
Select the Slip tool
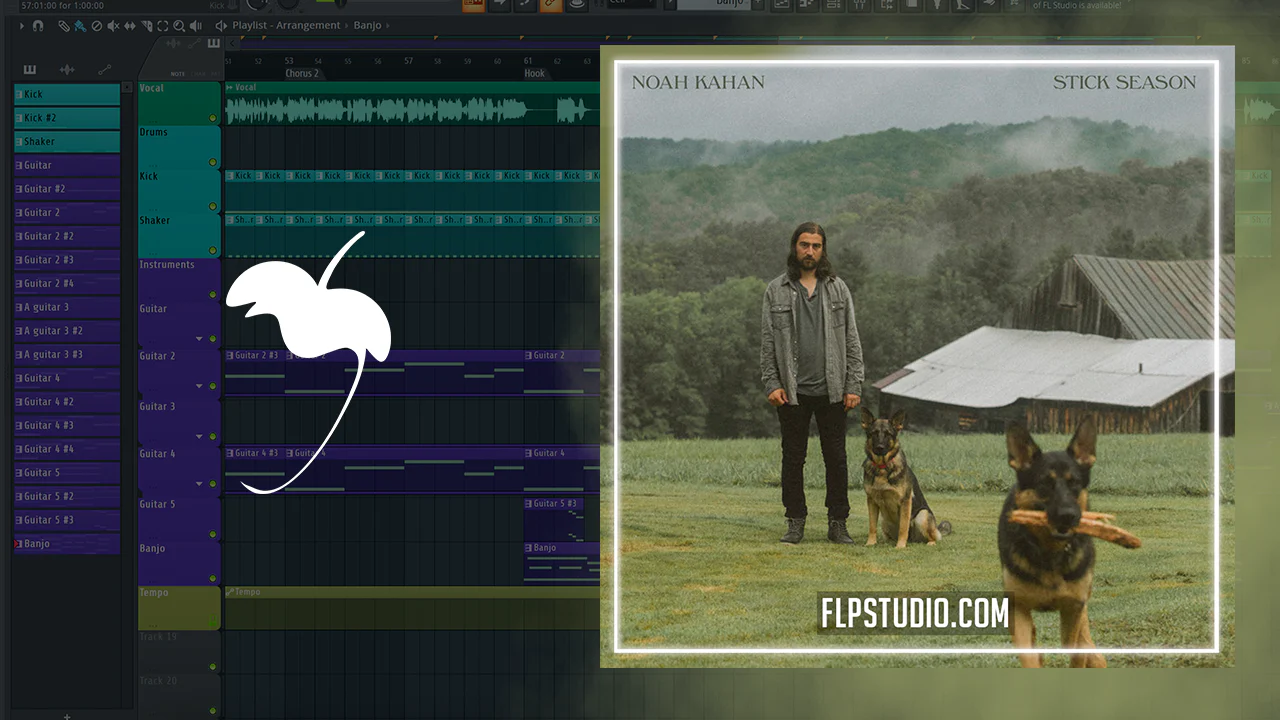[129, 25]
